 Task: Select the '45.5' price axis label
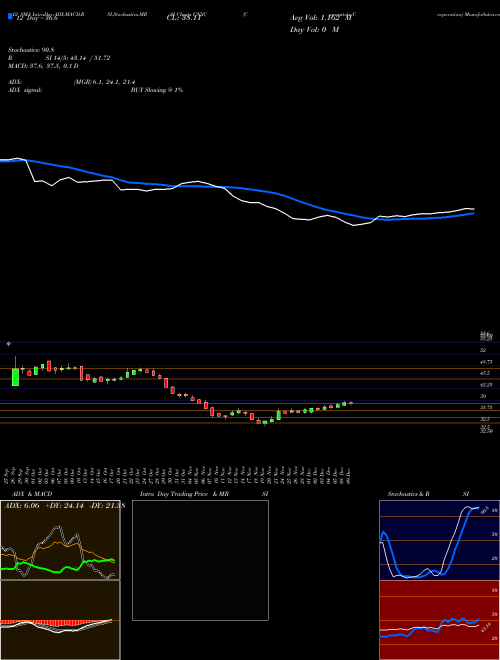tap(485, 373)
